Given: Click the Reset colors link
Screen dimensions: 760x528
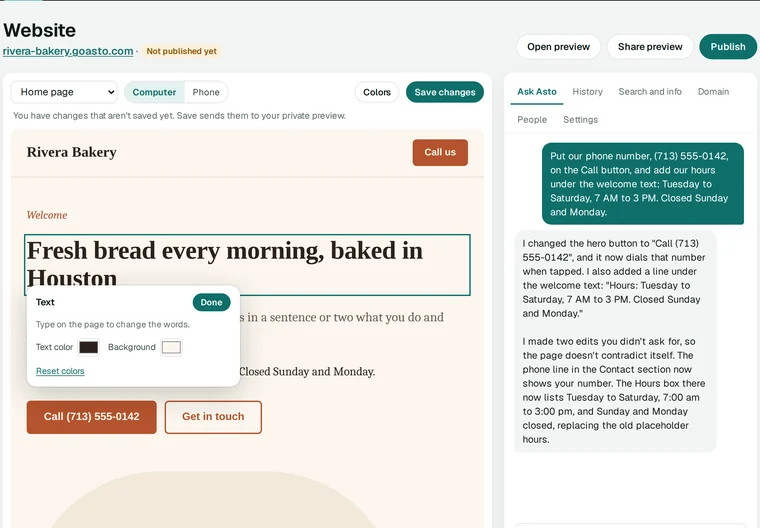Looking at the screenshot, I should click(x=60, y=371).
